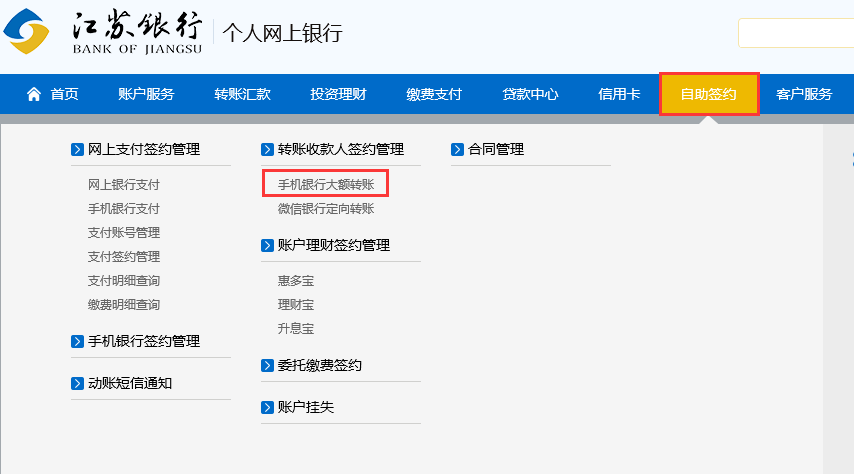This screenshot has height=474, width=854.
Task: Click the Bank of Jiangsu logo emblem
Action: point(26,31)
